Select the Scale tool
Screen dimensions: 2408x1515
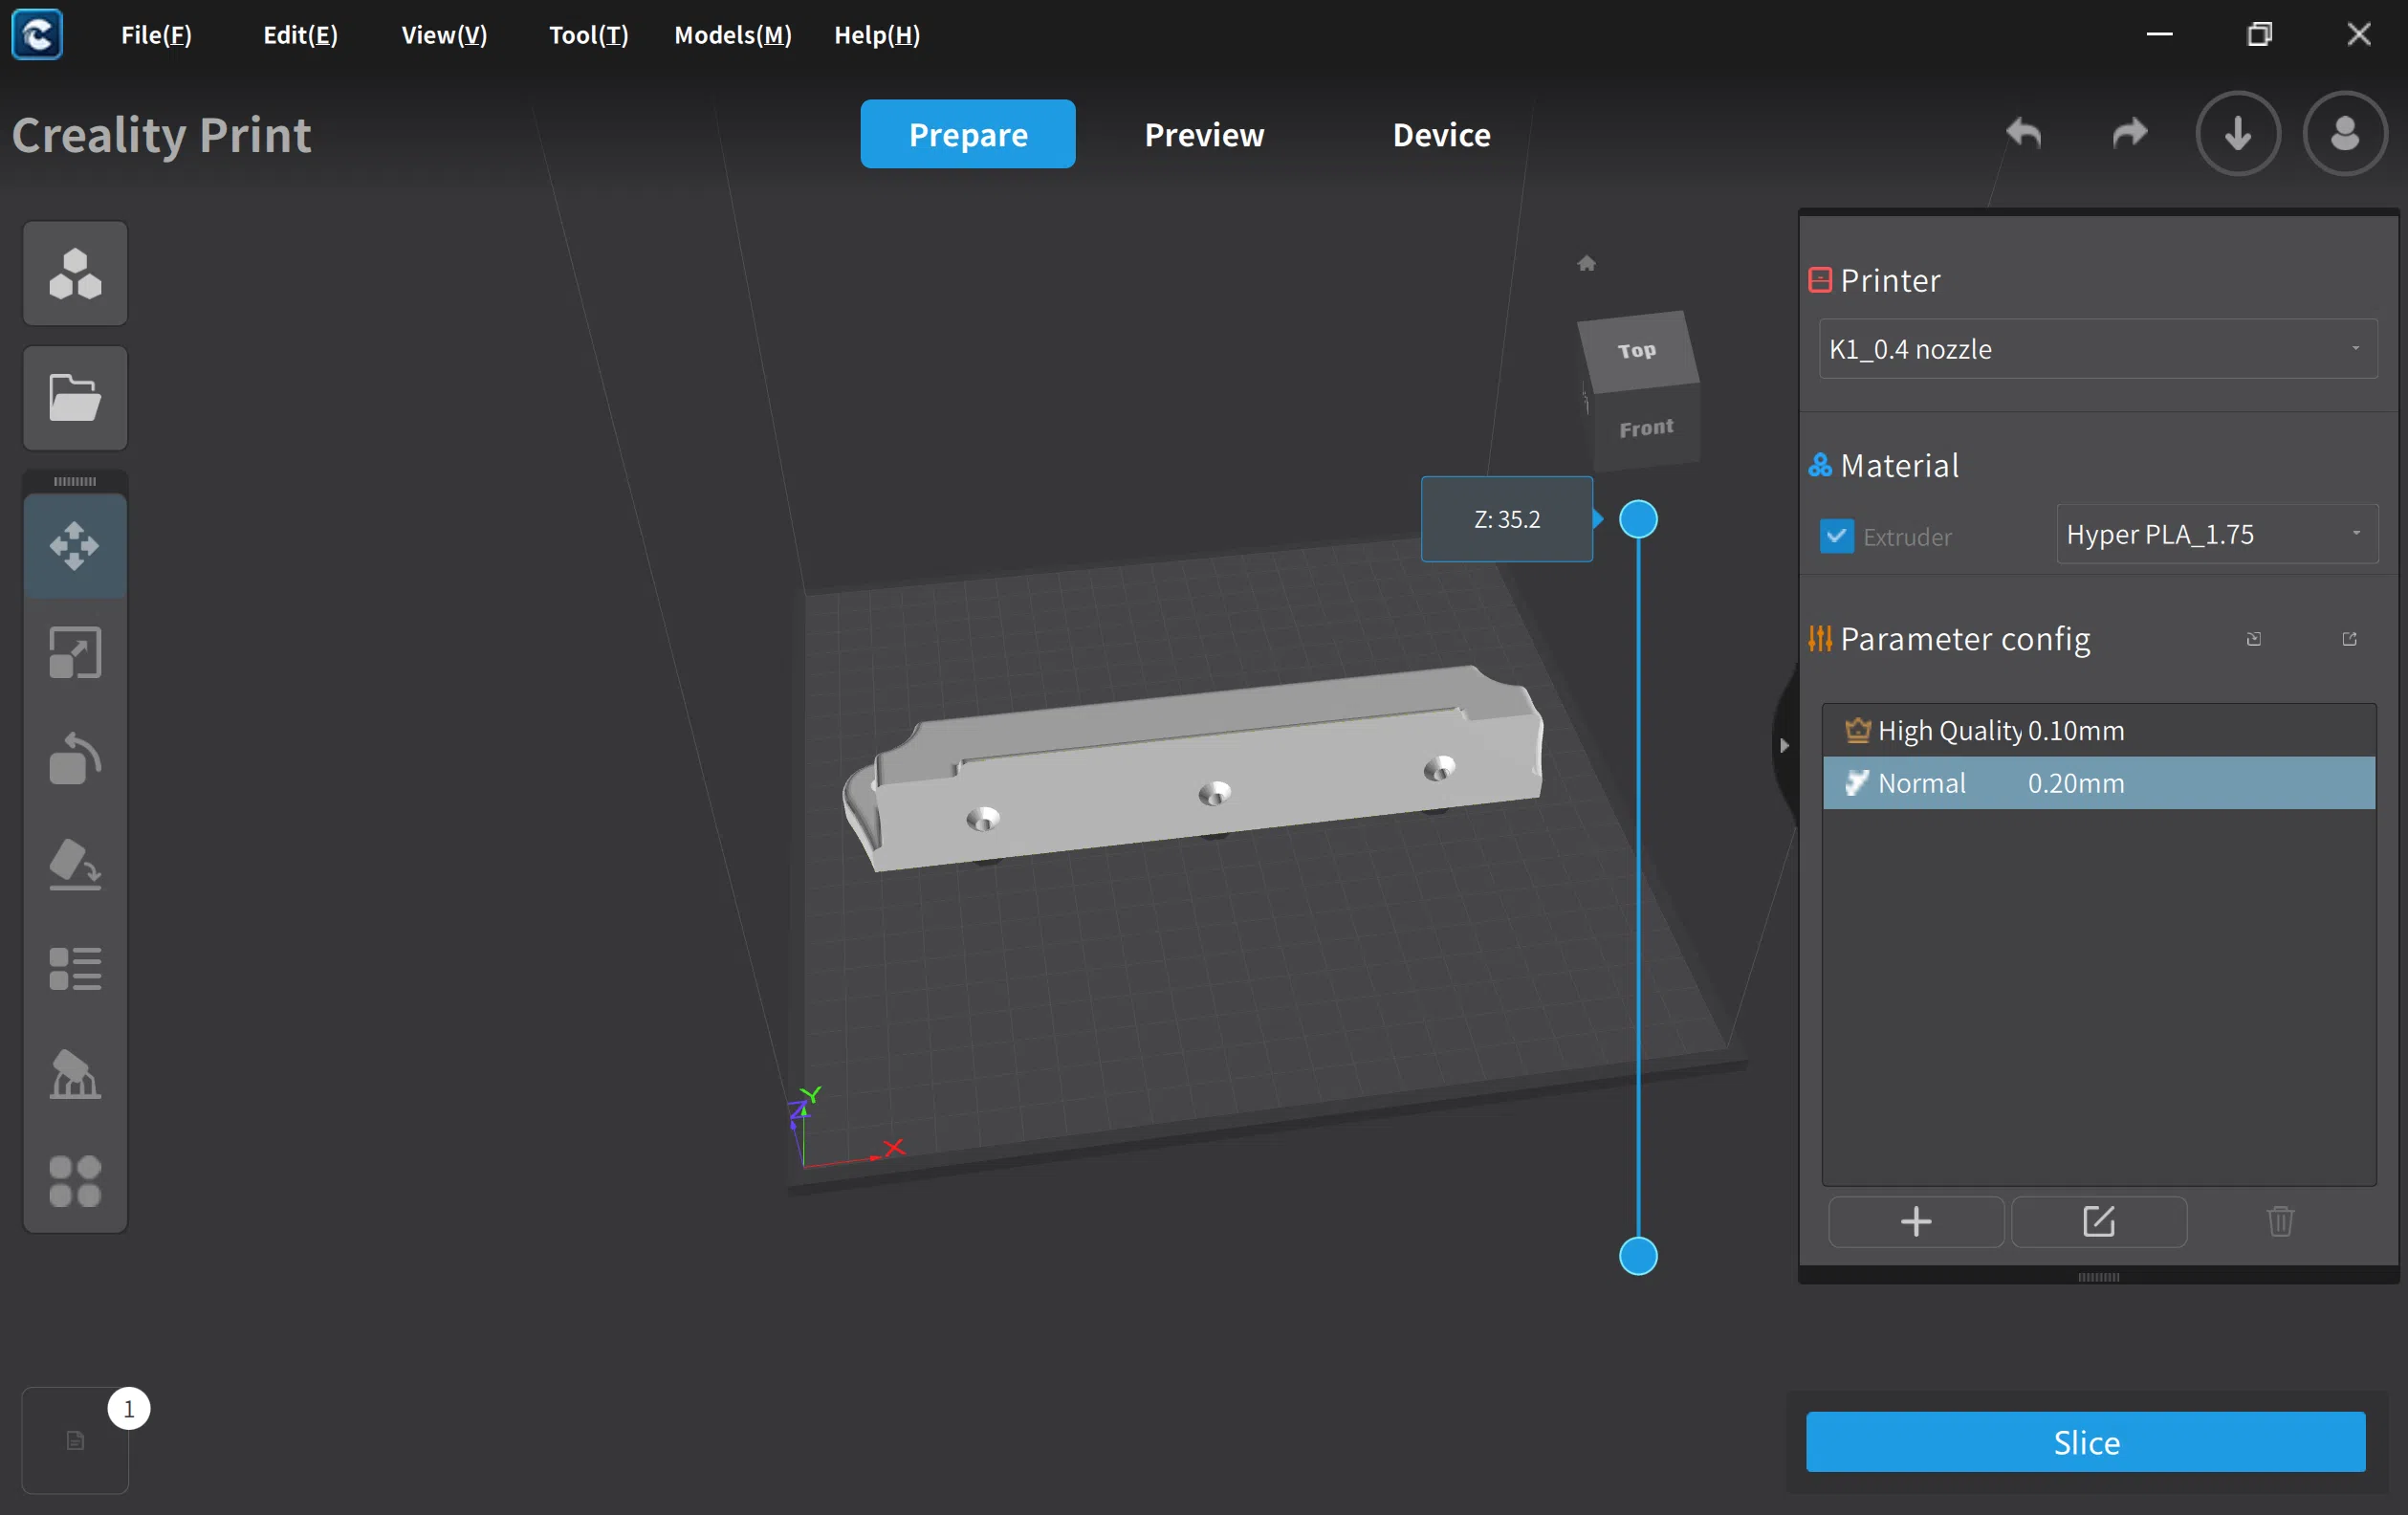tap(75, 653)
